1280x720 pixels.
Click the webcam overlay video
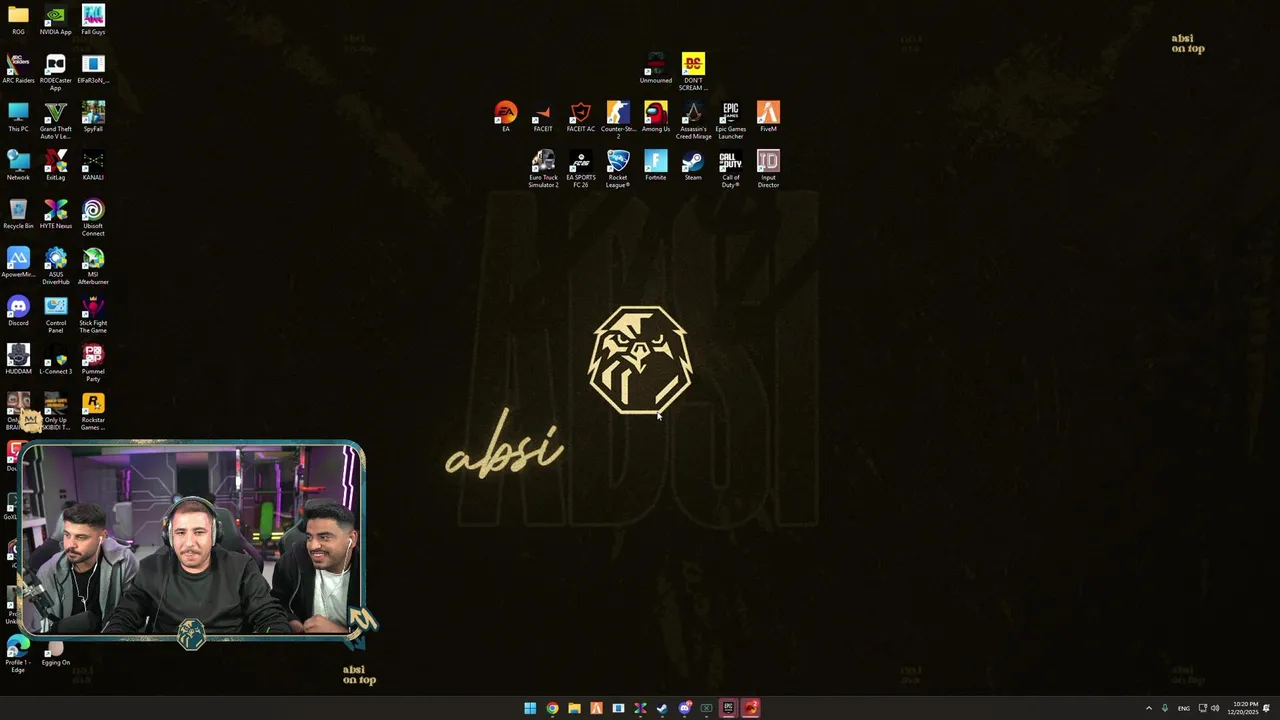(192, 540)
